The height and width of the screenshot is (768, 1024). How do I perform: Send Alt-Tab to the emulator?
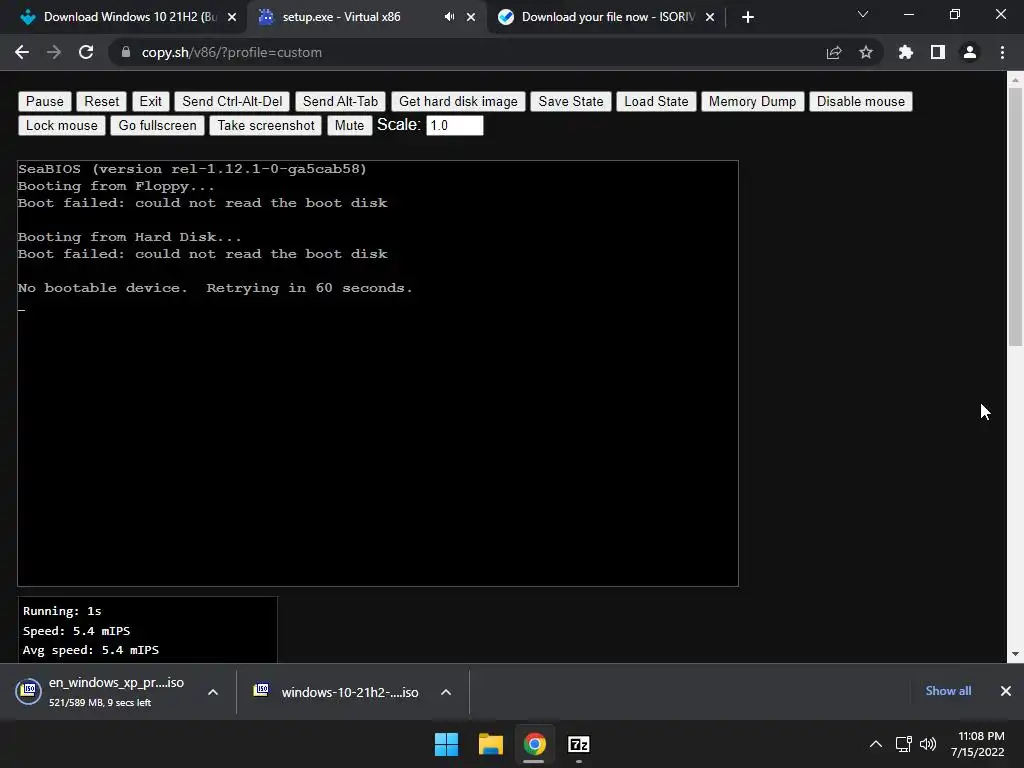pyautogui.click(x=340, y=101)
